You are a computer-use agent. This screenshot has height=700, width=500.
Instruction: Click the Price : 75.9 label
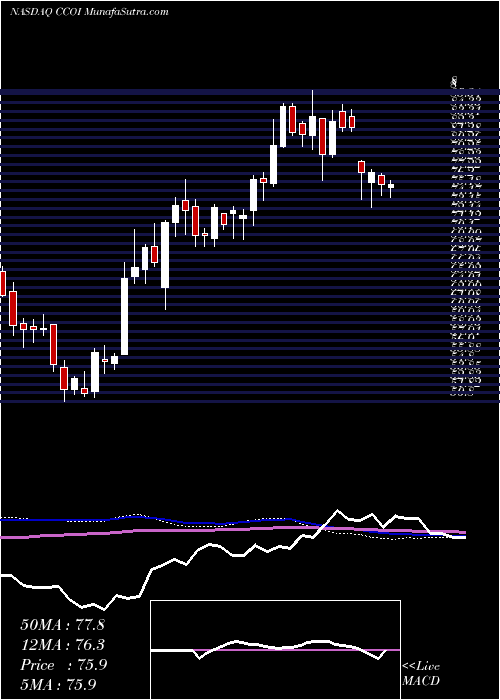click(x=63, y=665)
